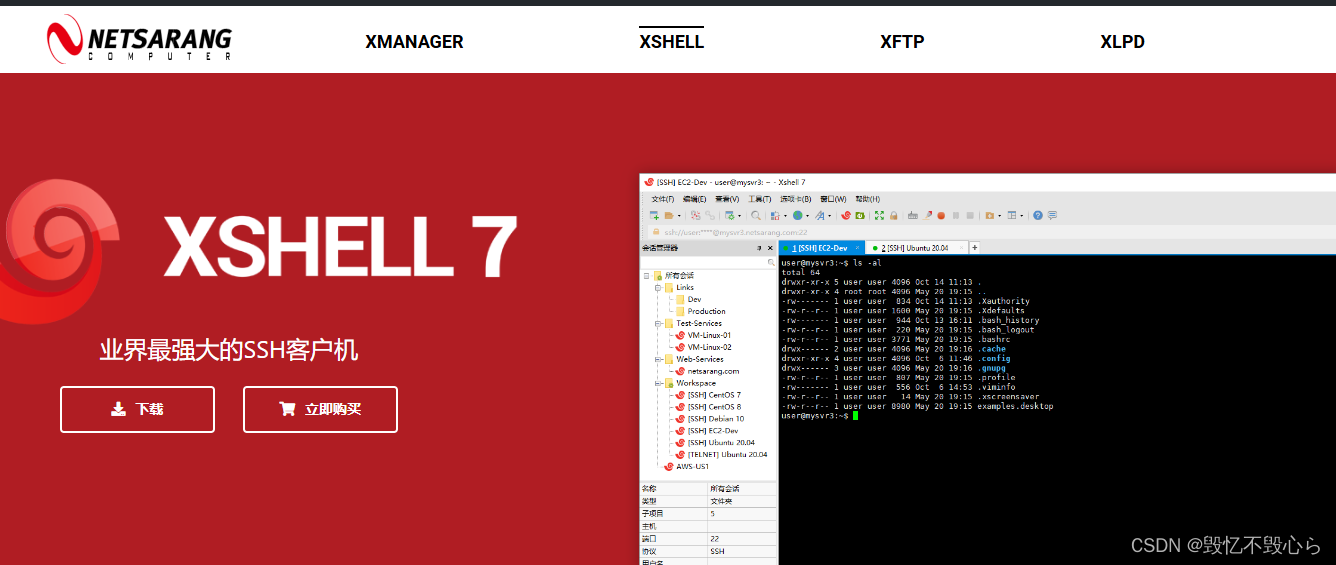Expand dropdown arrow beside layout icon
The height and width of the screenshot is (565, 1336).
(1022, 215)
